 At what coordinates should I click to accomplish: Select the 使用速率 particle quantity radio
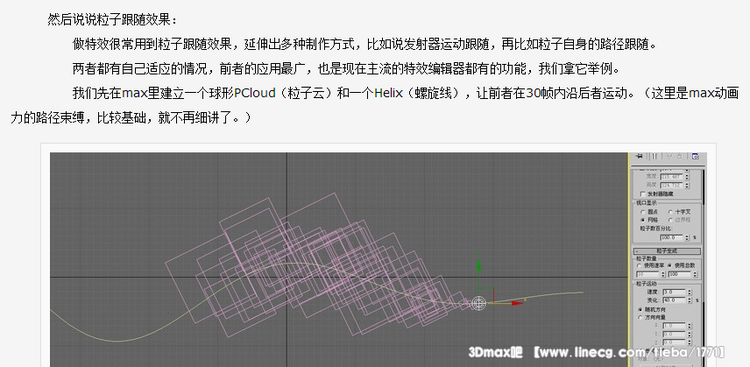639,265
